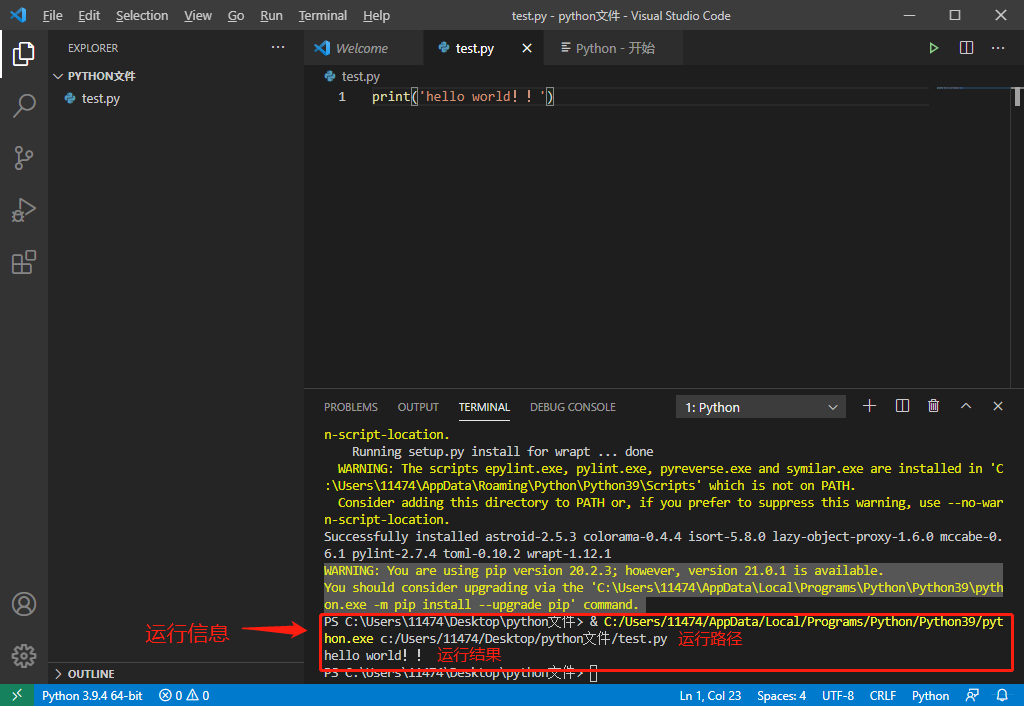Image resolution: width=1024 pixels, height=706 pixels.
Task: Select interpreter via Python 3.9.4 64-bit
Action: click(92, 694)
